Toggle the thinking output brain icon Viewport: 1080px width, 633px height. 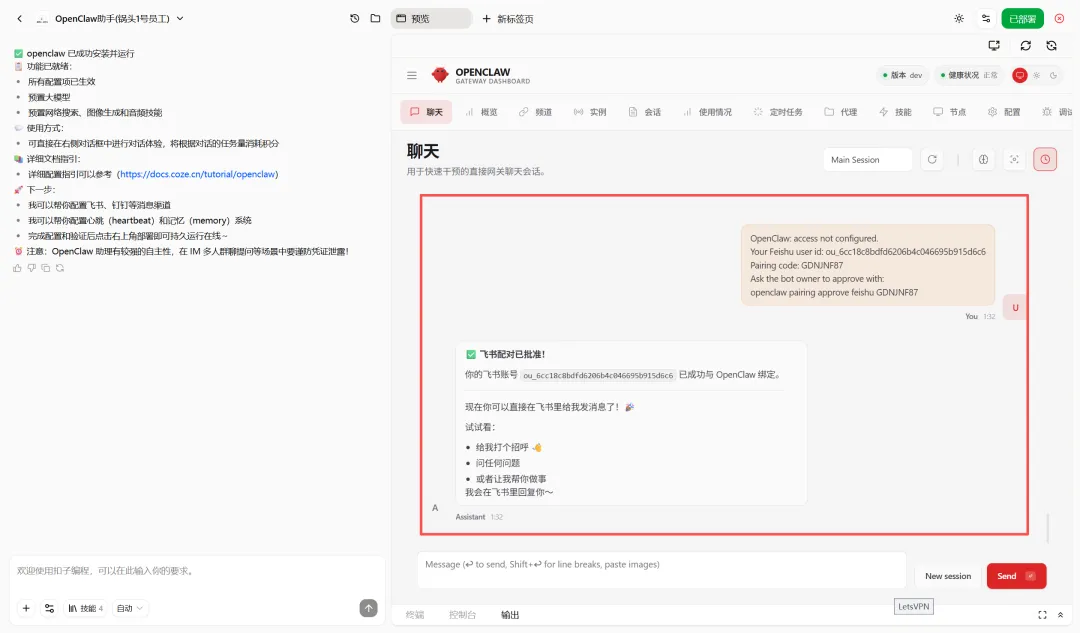[984, 159]
